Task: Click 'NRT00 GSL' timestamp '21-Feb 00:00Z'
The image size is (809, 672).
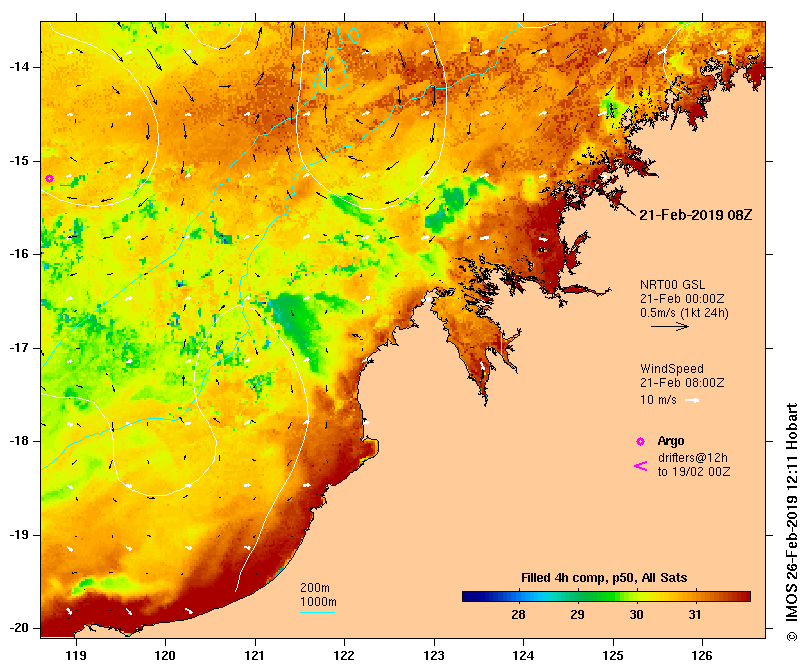Action: click(x=682, y=299)
